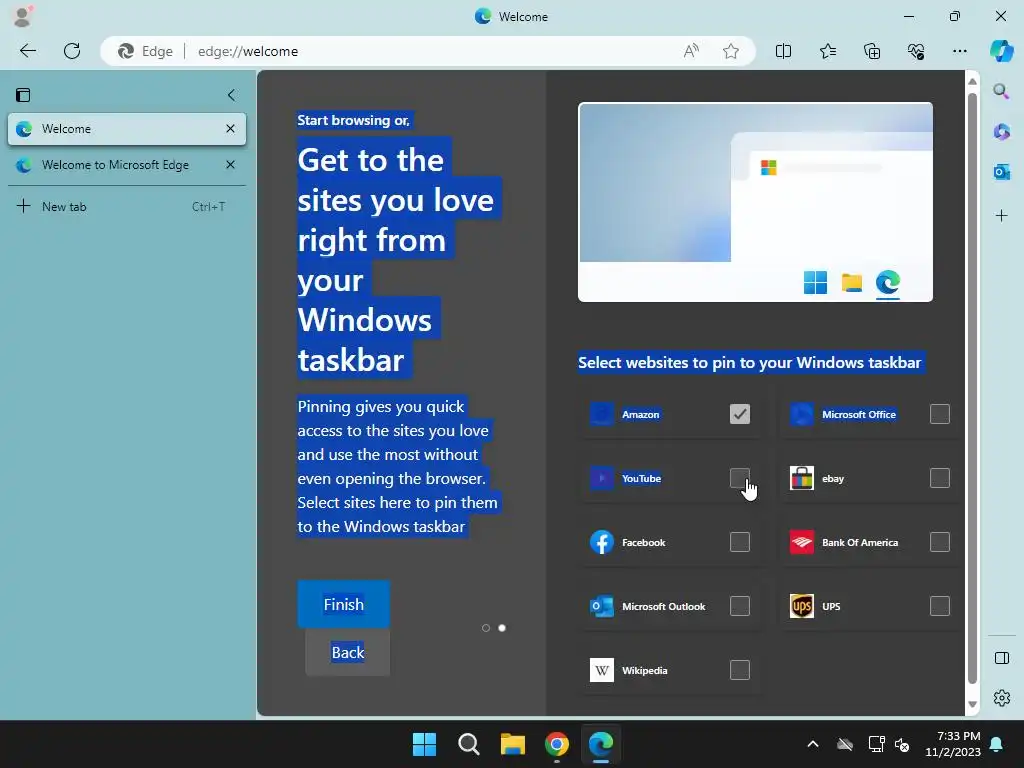Open the Tab actions menu icon
Viewport: 1024px width, 768px height.
point(23,95)
